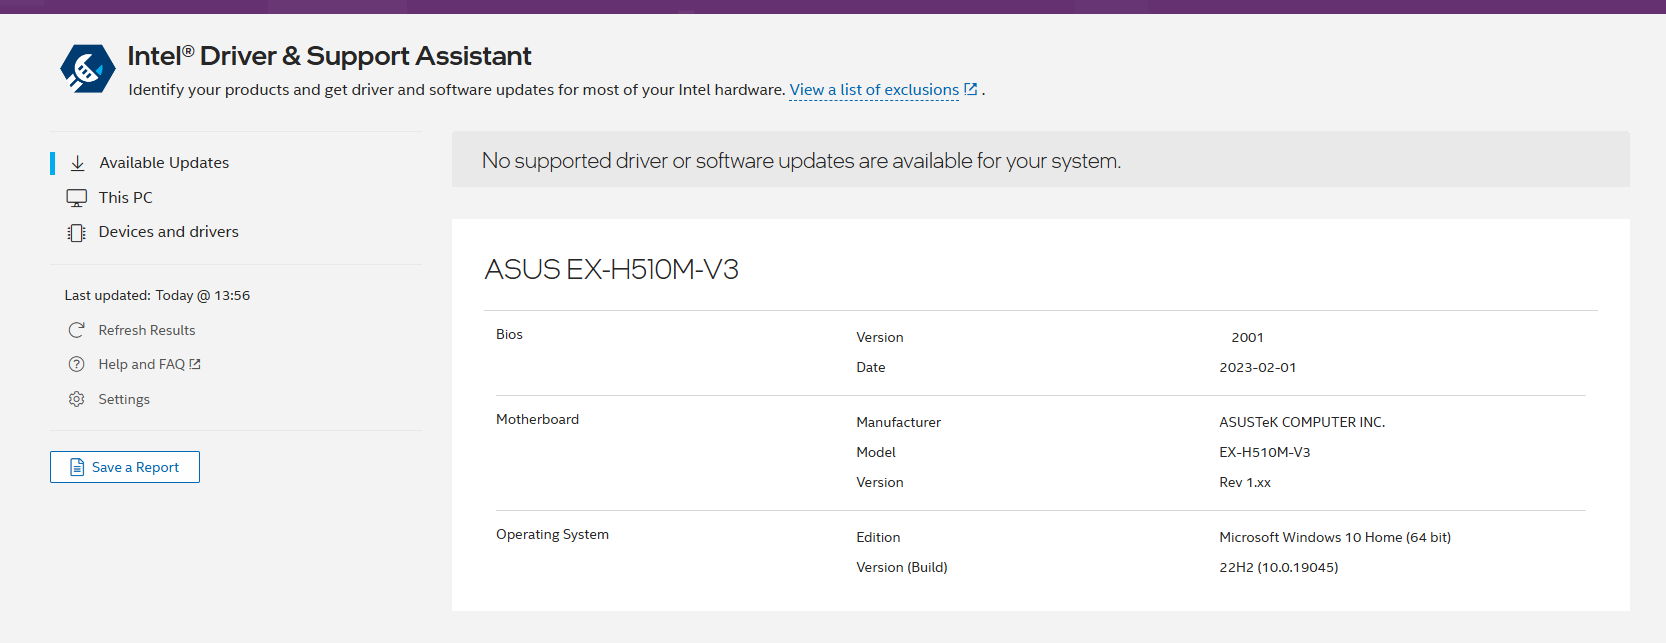This screenshot has height=643, width=1666.
Task: Click the Version (Build) field label
Action: pyautogui.click(x=902, y=567)
